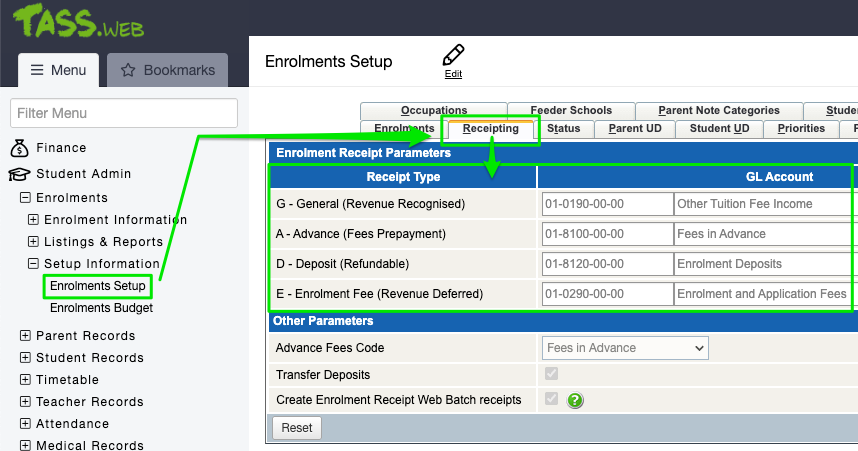Viewport: 858px width, 451px height.
Task: Click the Student Admin graduation cap icon
Action: pyautogui.click(x=19, y=174)
